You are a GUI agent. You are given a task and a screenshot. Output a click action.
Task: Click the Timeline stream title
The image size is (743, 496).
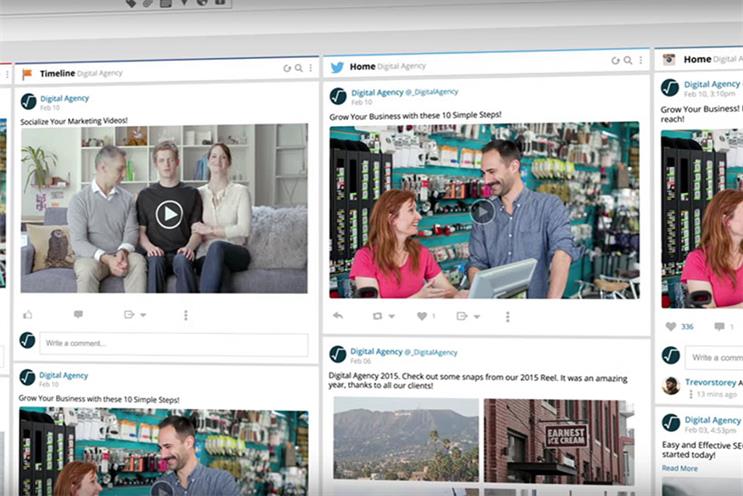[57, 73]
